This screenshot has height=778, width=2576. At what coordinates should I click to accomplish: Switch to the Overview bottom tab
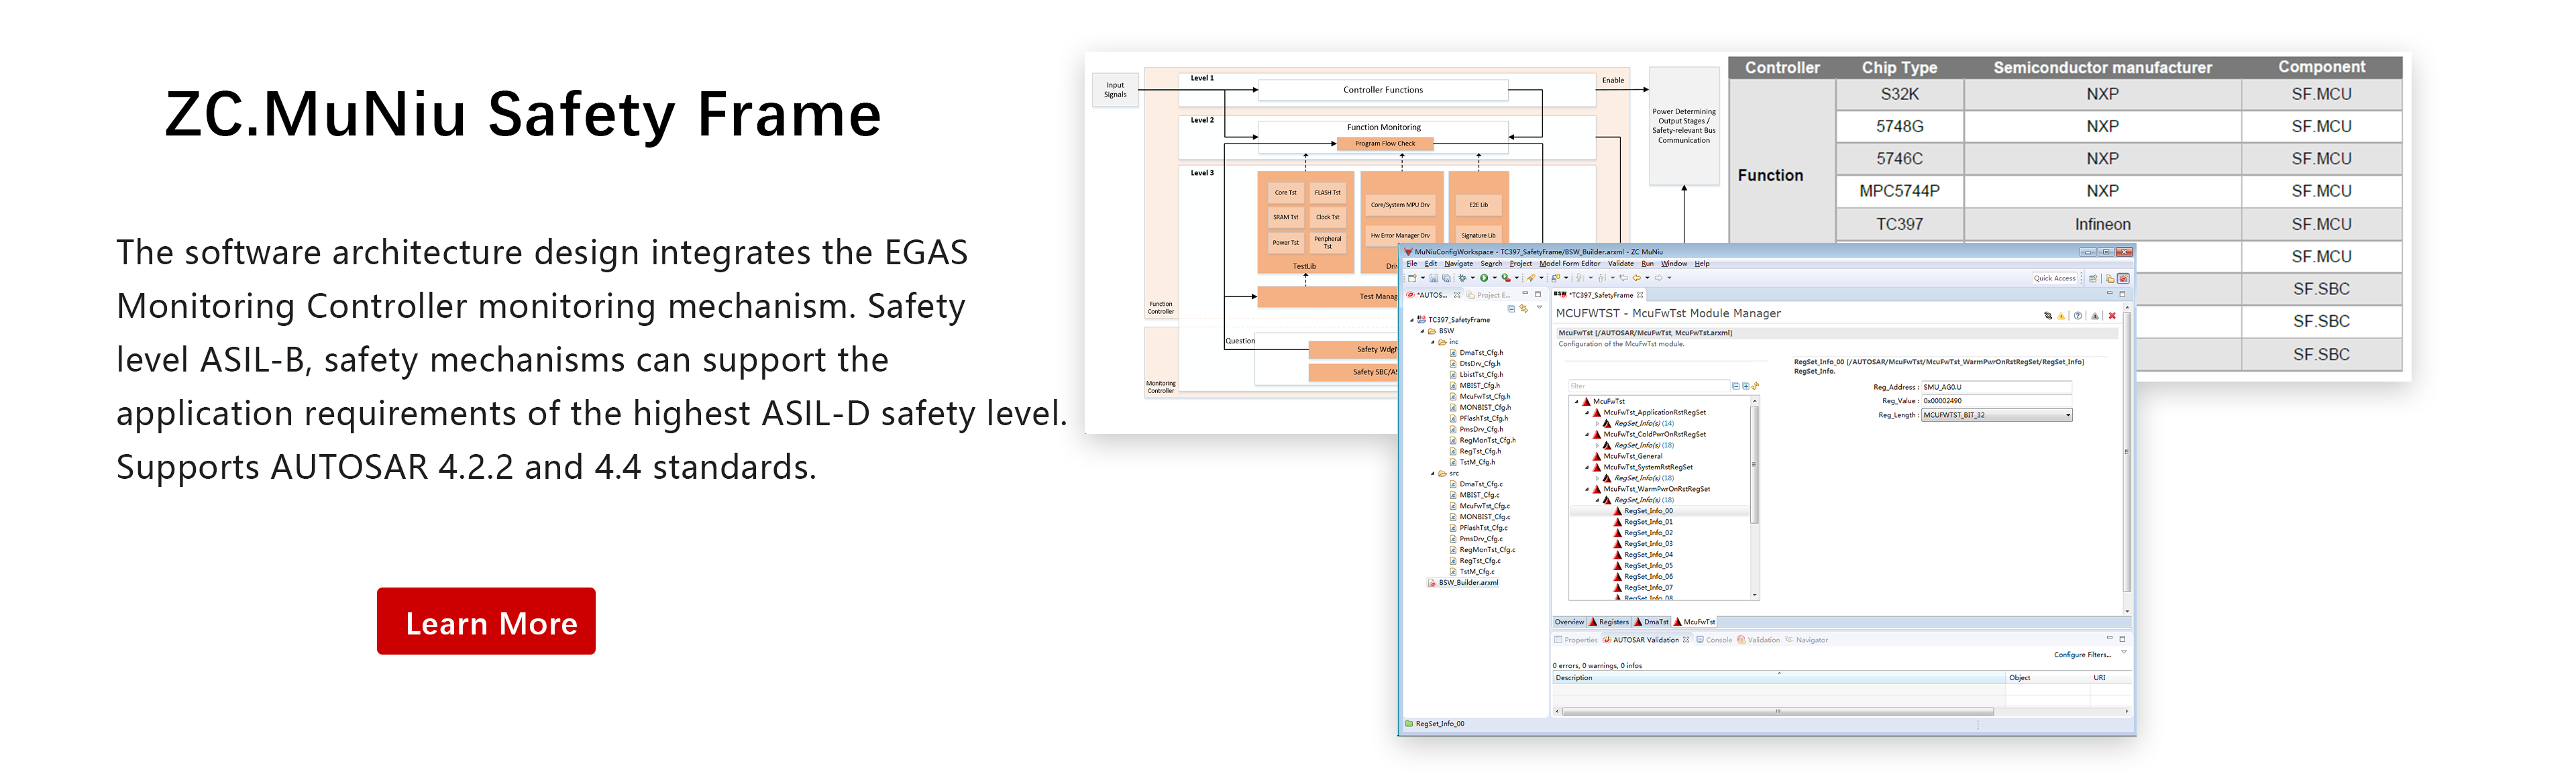(x=1570, y=622)
